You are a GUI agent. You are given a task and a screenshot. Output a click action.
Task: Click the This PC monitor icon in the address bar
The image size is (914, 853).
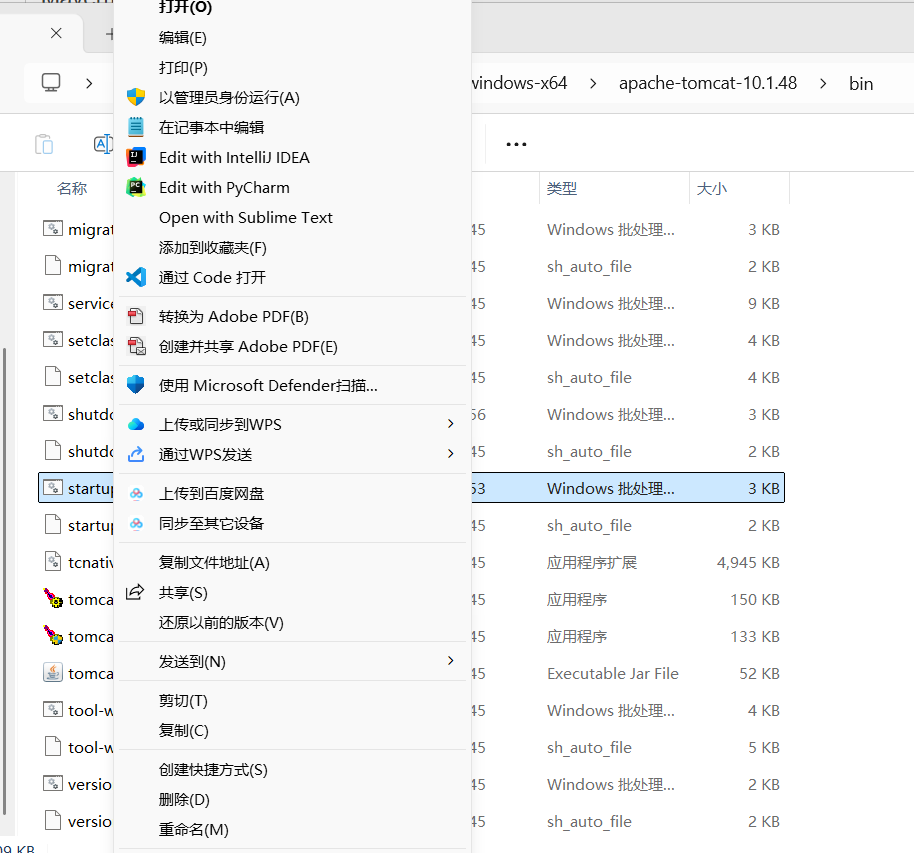point(51,83)
